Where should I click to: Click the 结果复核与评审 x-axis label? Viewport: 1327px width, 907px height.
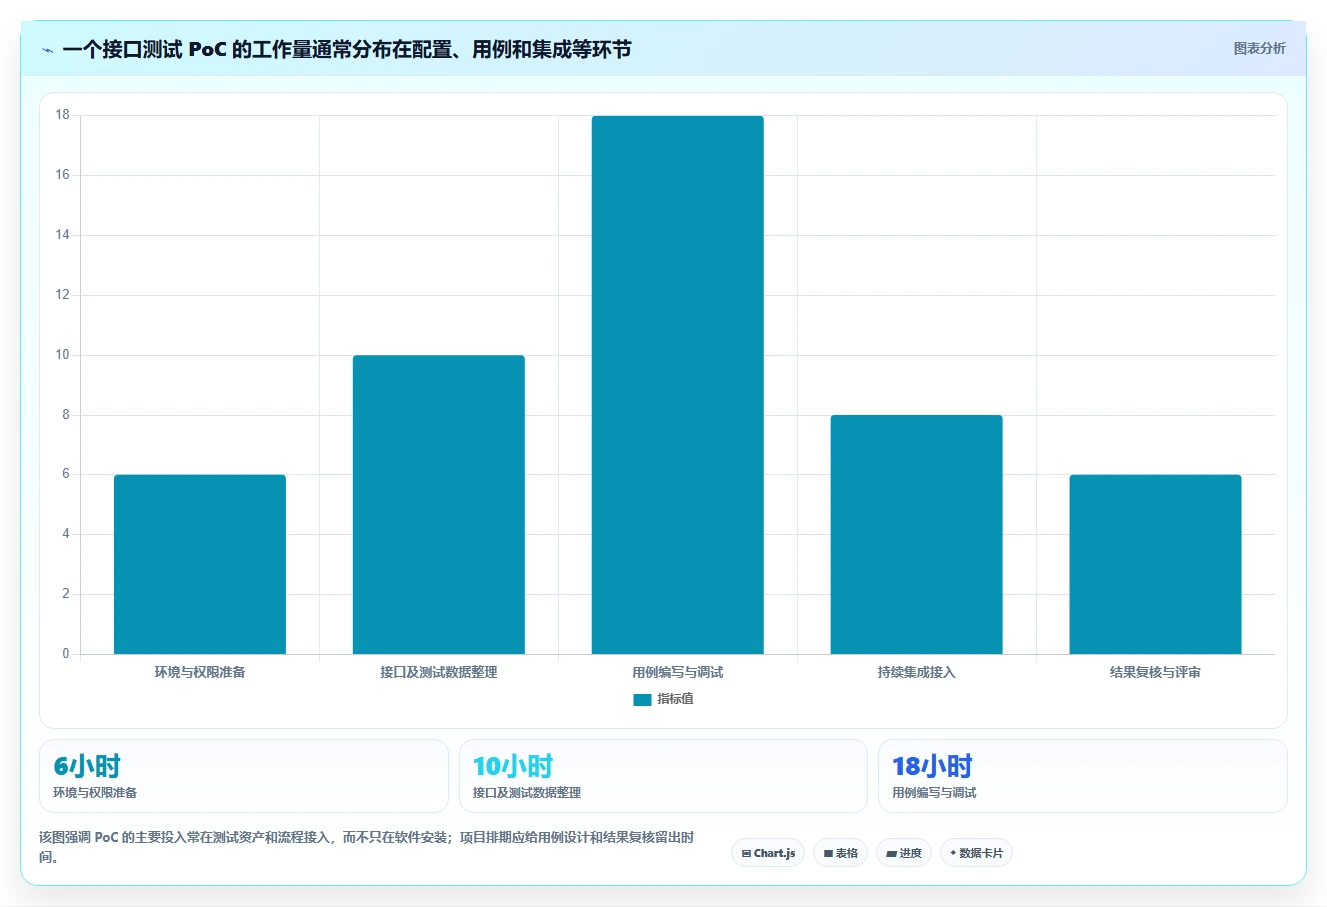pos(1155,672)
